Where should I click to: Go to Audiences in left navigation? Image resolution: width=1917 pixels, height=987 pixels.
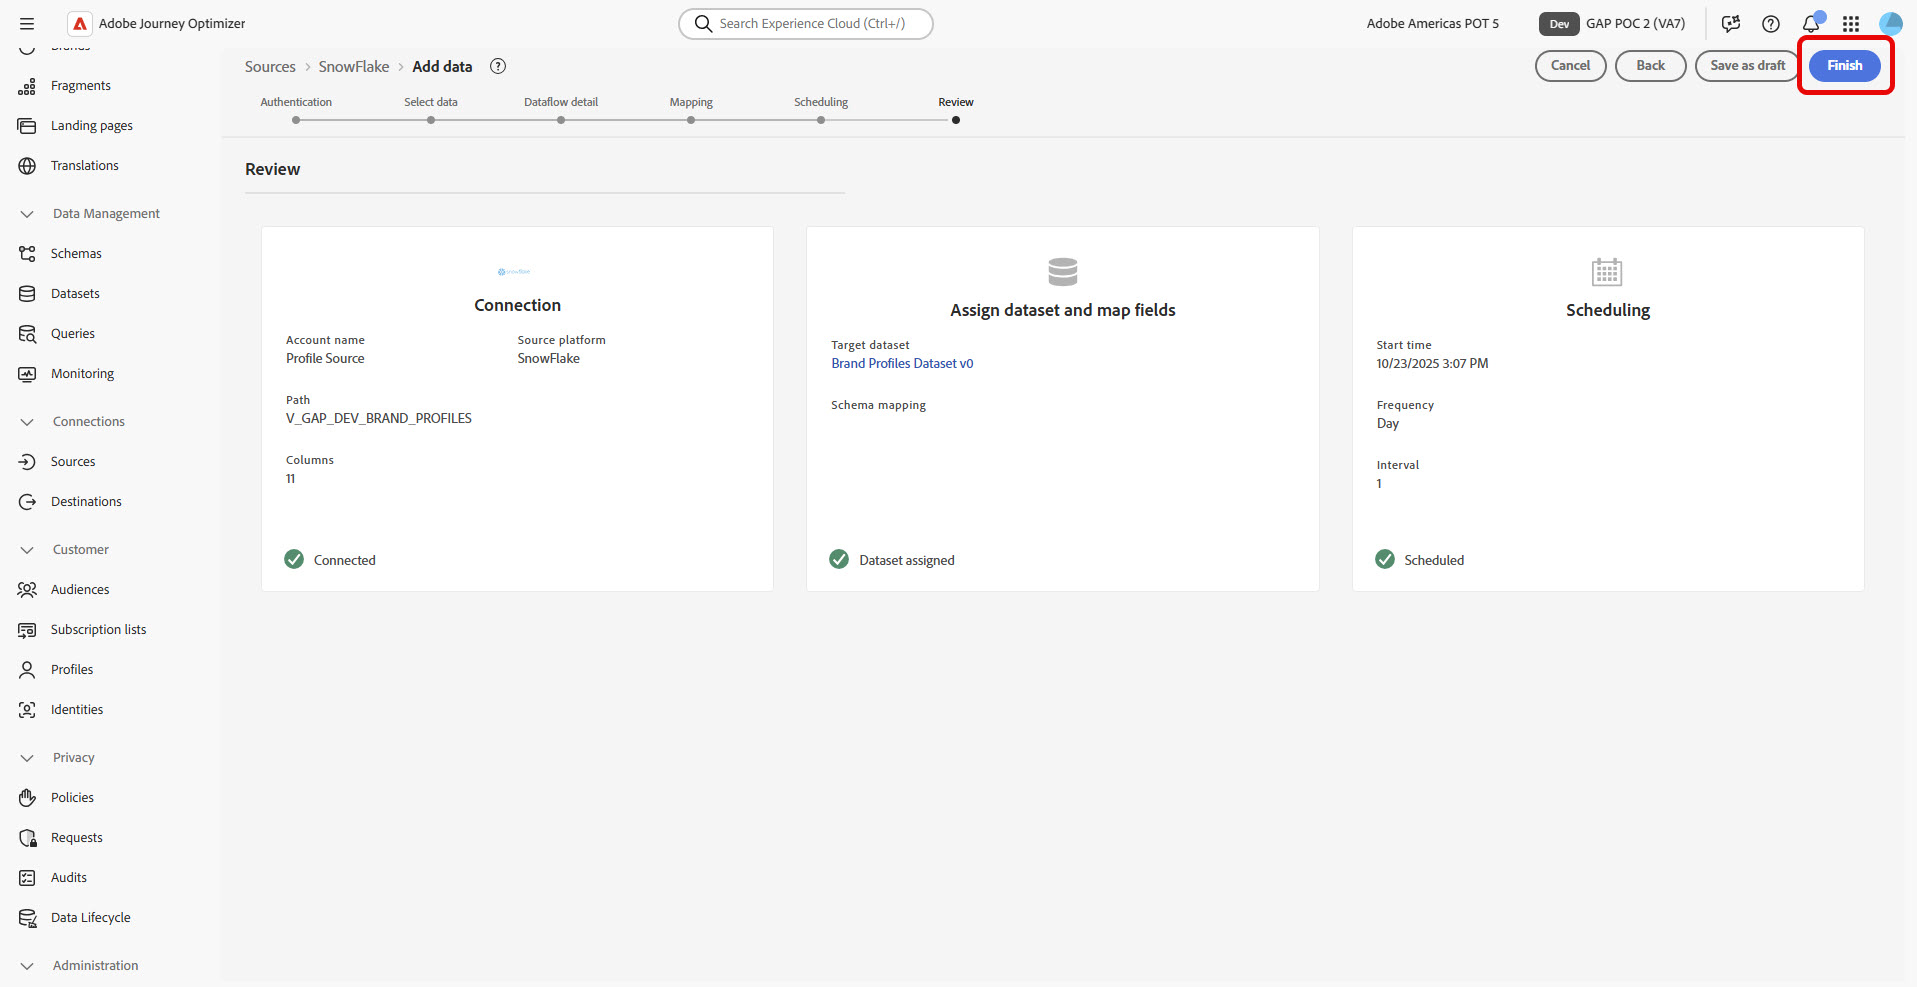[x=80, y=590]
